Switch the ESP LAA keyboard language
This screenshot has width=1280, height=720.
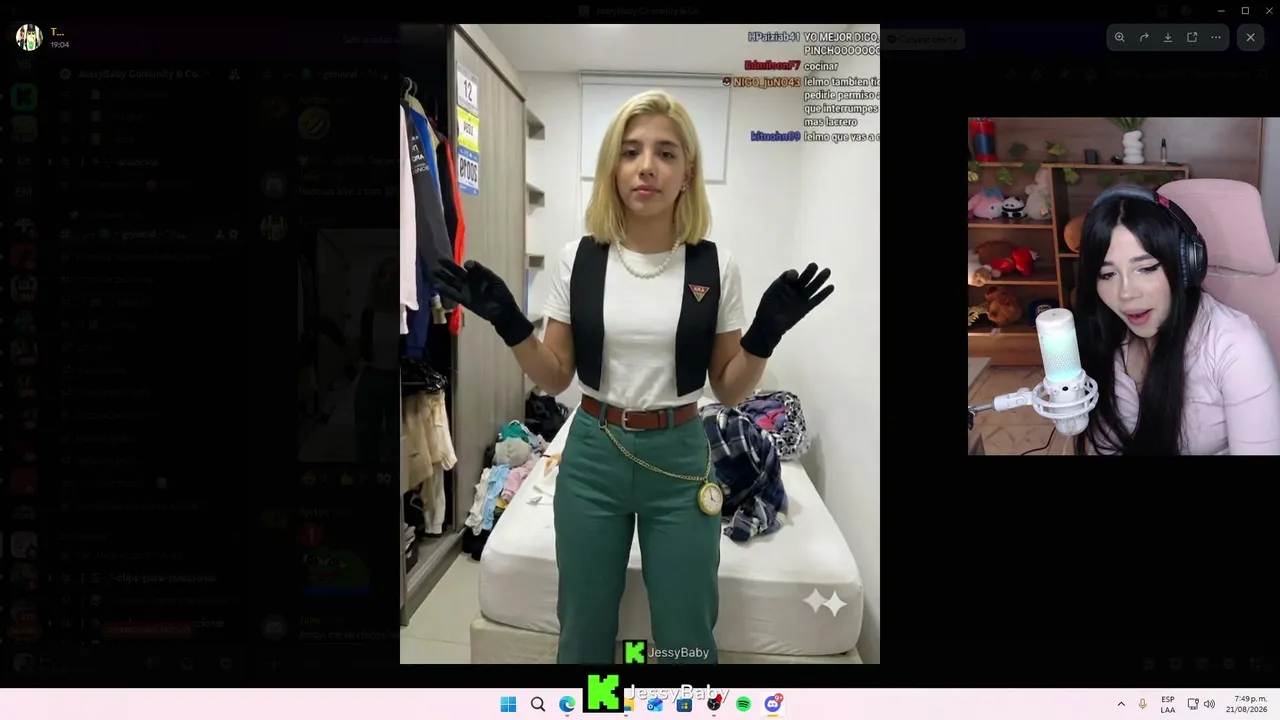point(1168,704)
